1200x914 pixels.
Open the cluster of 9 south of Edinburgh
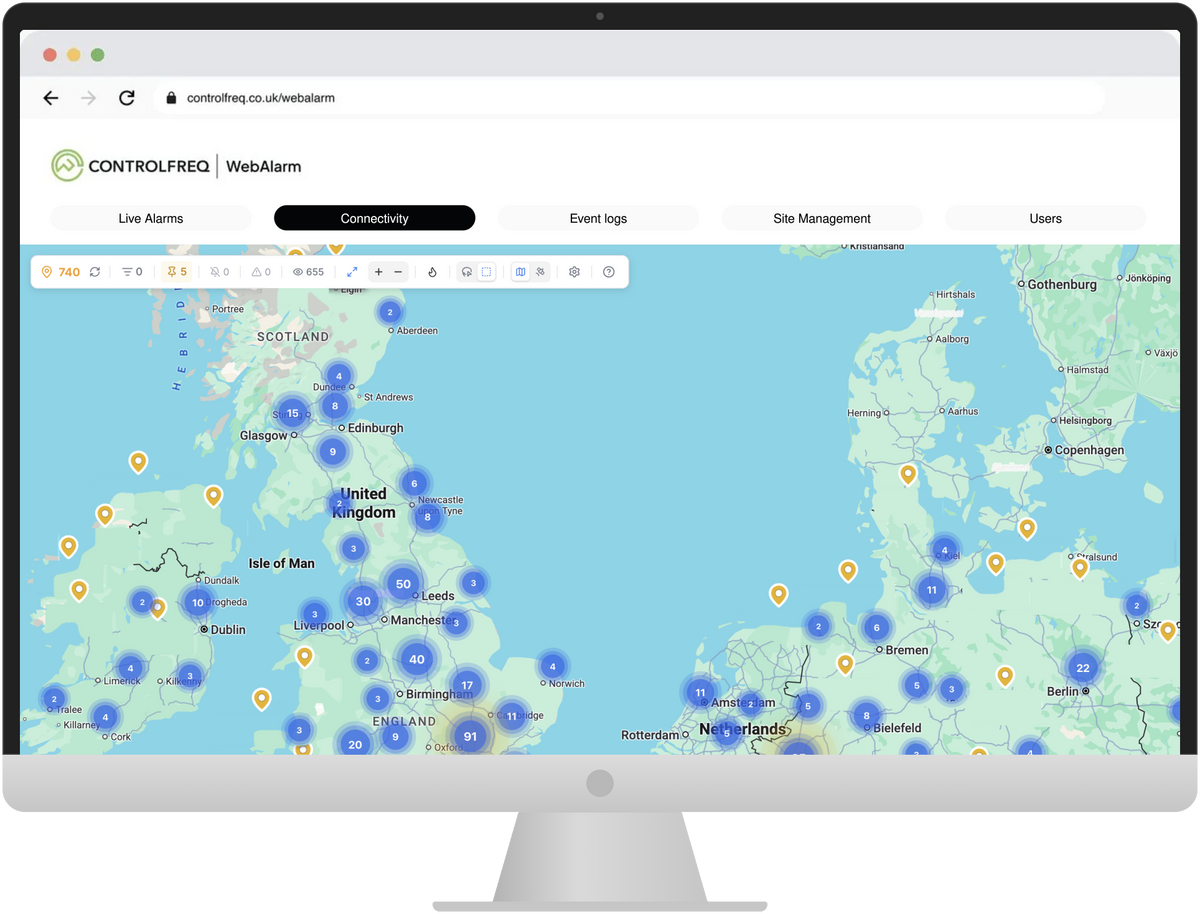333,452
